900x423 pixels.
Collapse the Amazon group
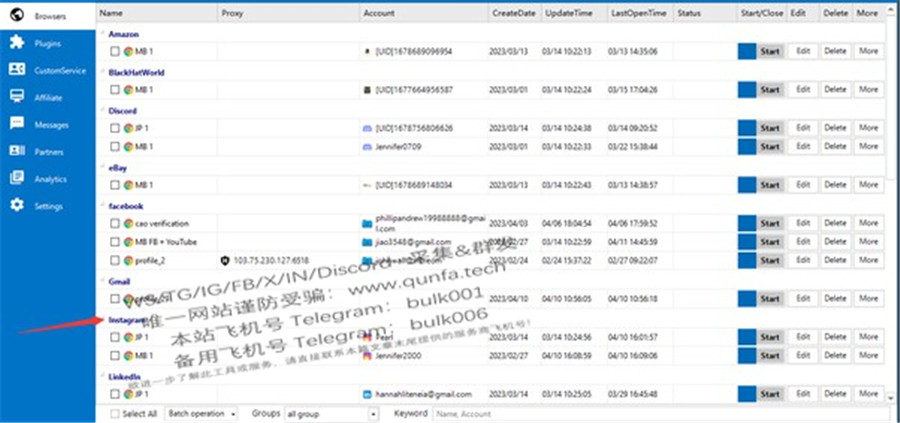[x=103, y=33]
